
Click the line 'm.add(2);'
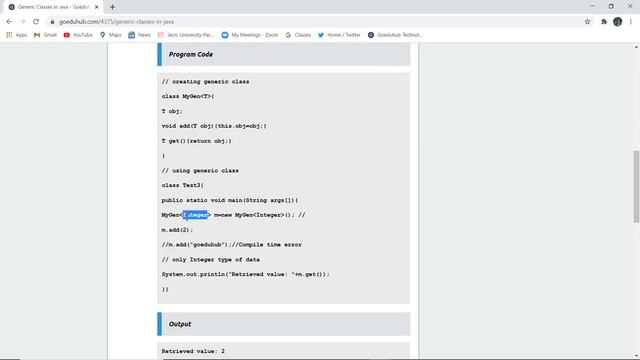tap(177, 230)
